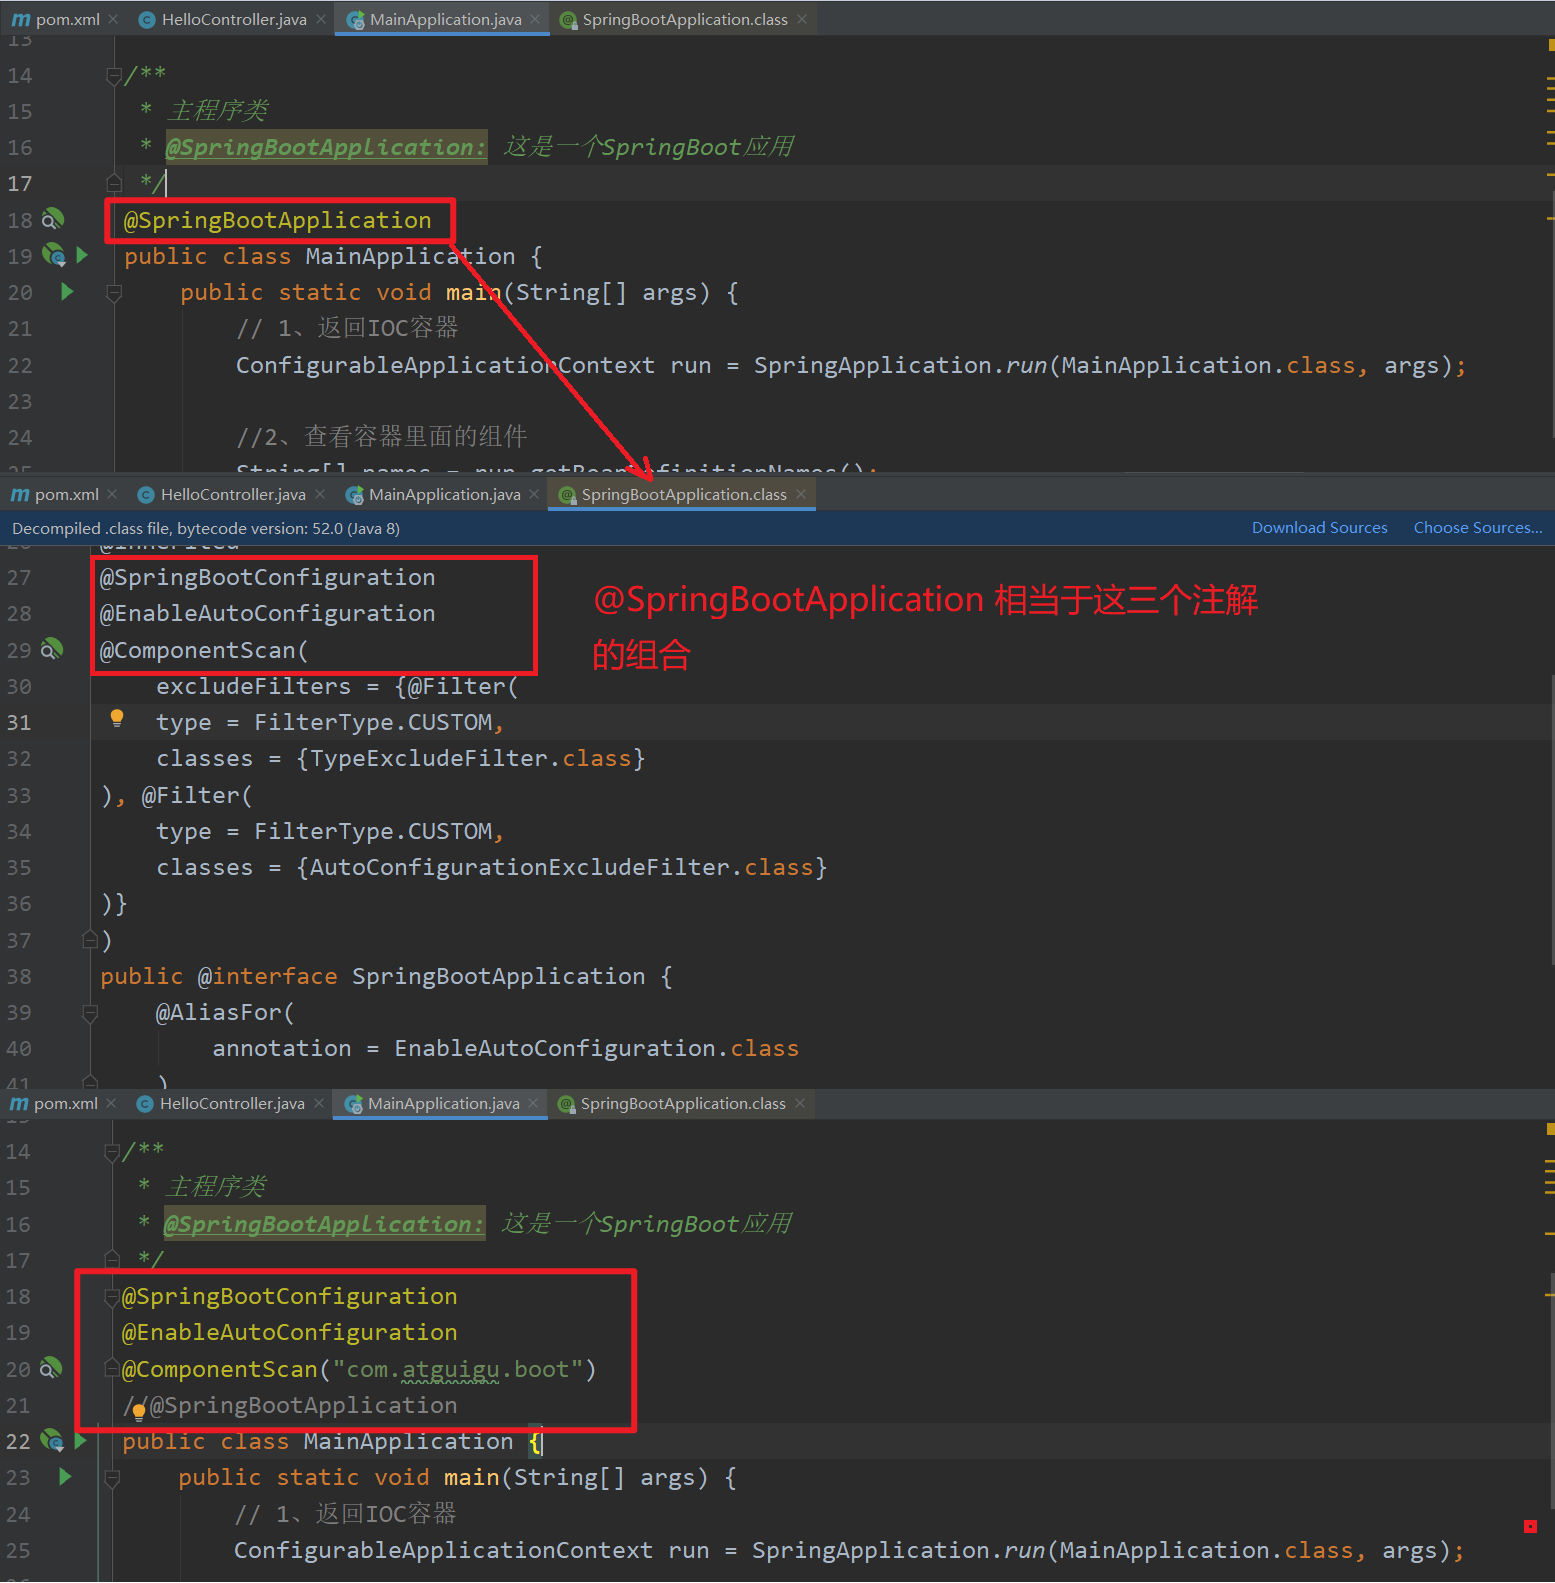The image size is (1555, 1583).
Task: Click @SpringBootConfiguration on decompiled line 27
Action: coord(267,577)
